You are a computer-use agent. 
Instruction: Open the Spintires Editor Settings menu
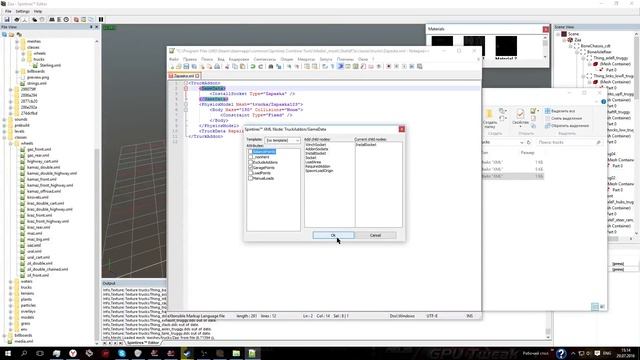22,11
